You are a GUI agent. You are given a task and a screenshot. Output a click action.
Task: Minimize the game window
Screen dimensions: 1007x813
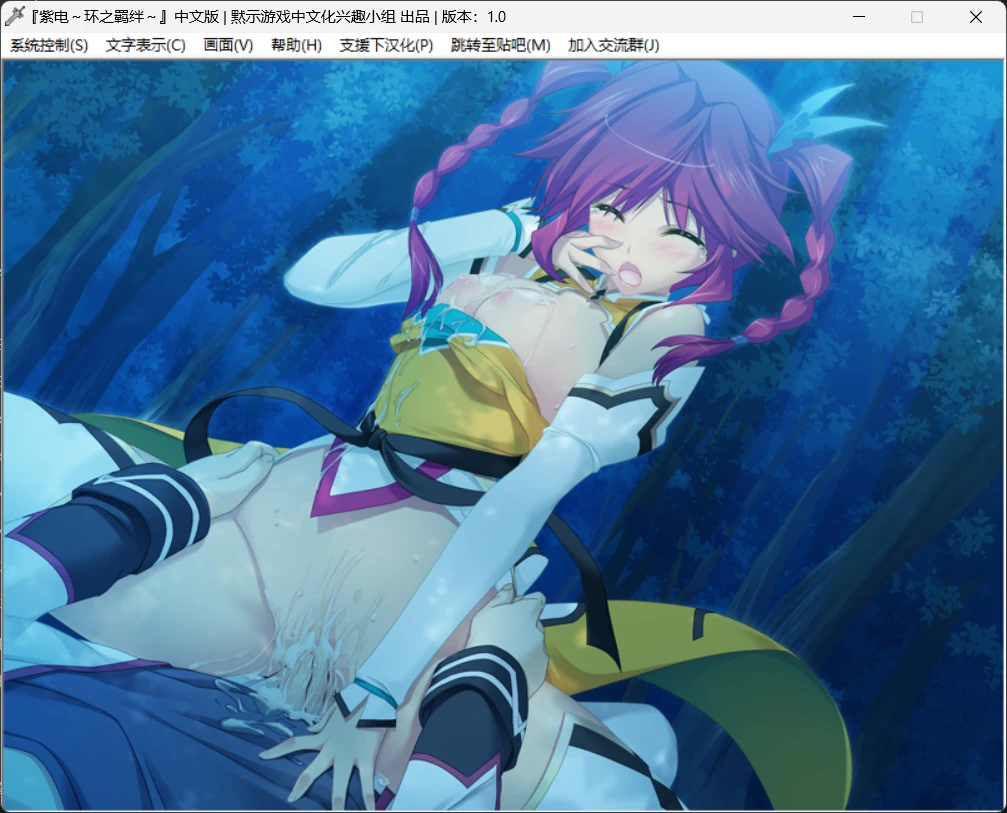point(859,17)
